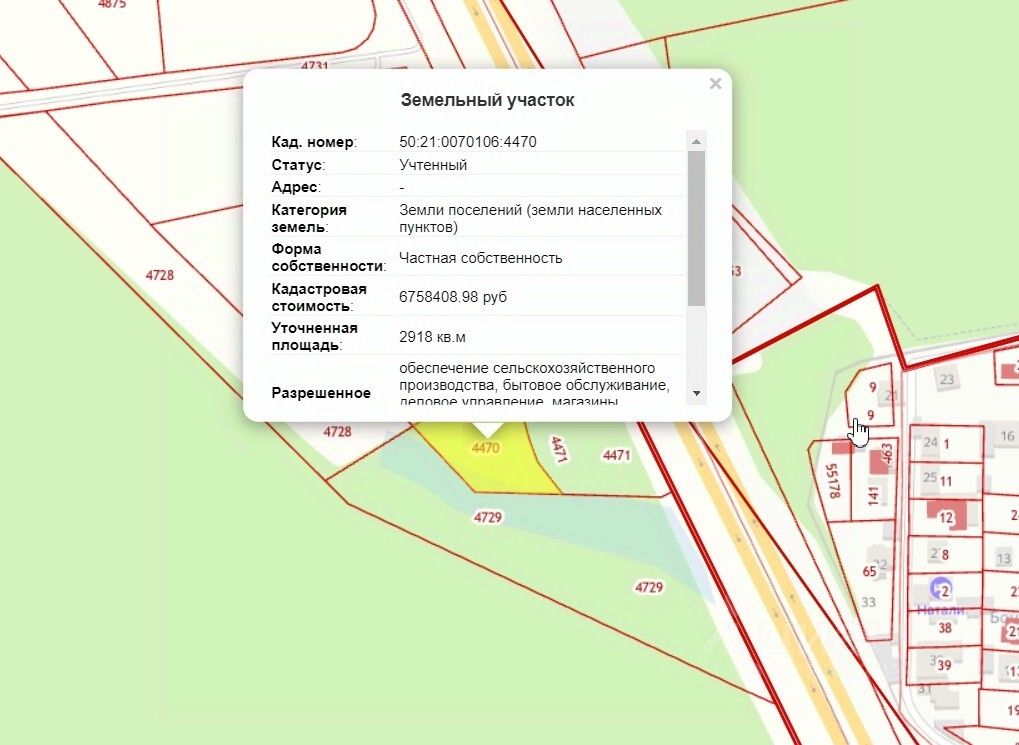Click the upper 4729 parcel label
Image resolution: width=1019 pixels, height=745 pixels.
pyautogui.click(x=487, y=517)
